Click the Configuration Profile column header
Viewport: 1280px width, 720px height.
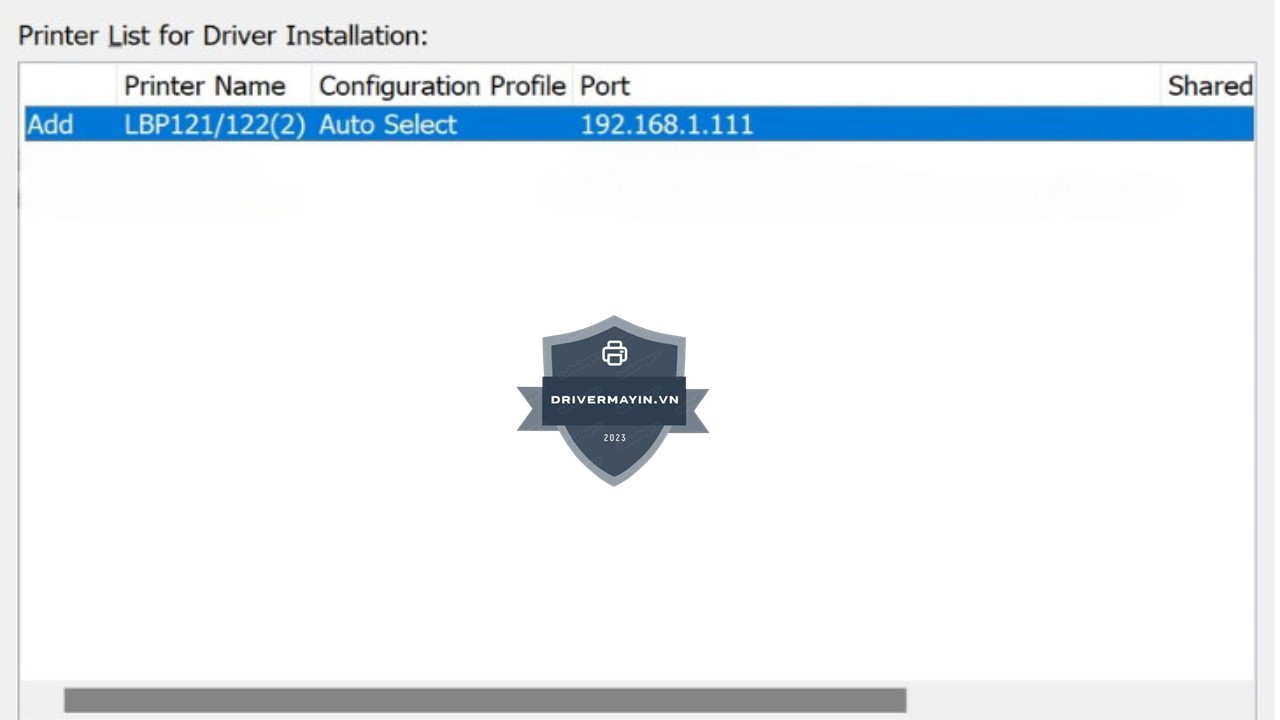pos(442,86)
